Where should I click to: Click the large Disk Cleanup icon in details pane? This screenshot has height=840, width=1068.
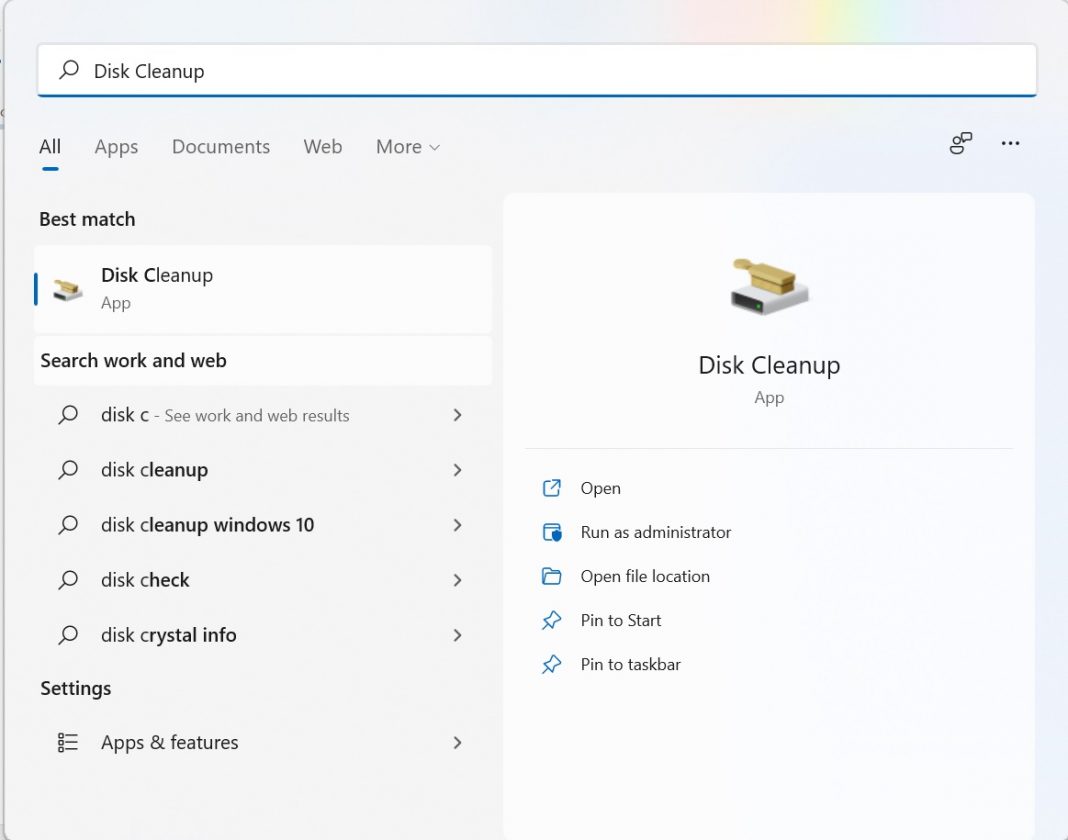tap(768, 286)
